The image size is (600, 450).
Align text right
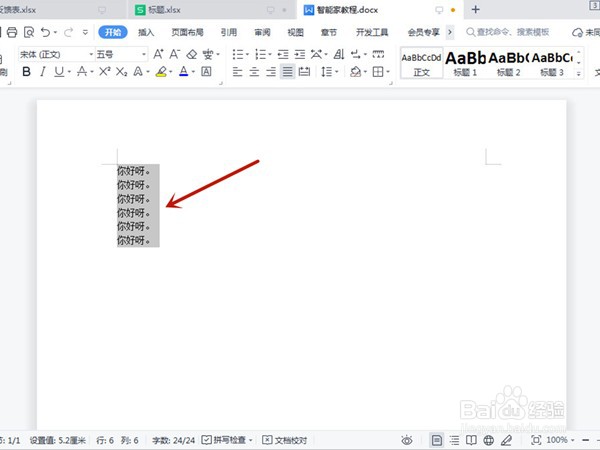[x=271, y=72]
